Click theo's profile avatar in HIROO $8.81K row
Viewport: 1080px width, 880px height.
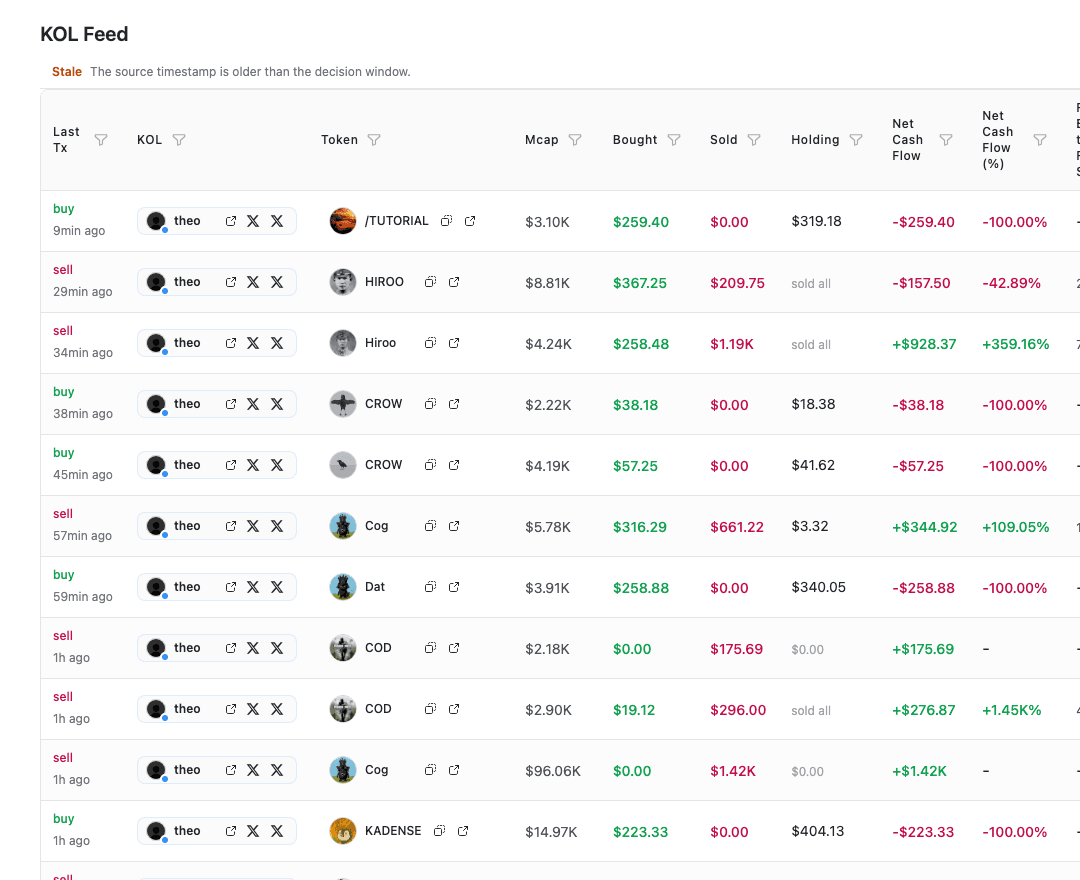(x=156, y=282)
